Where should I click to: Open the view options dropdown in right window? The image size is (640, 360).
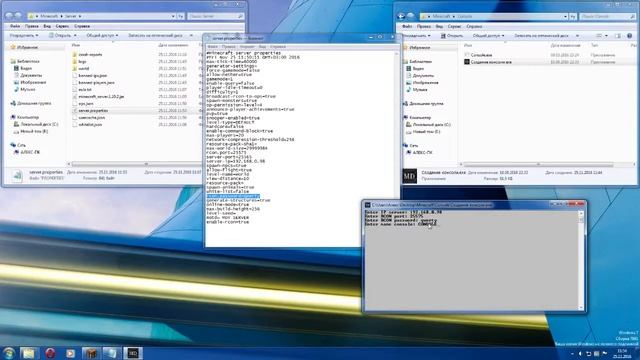point(607,36)
